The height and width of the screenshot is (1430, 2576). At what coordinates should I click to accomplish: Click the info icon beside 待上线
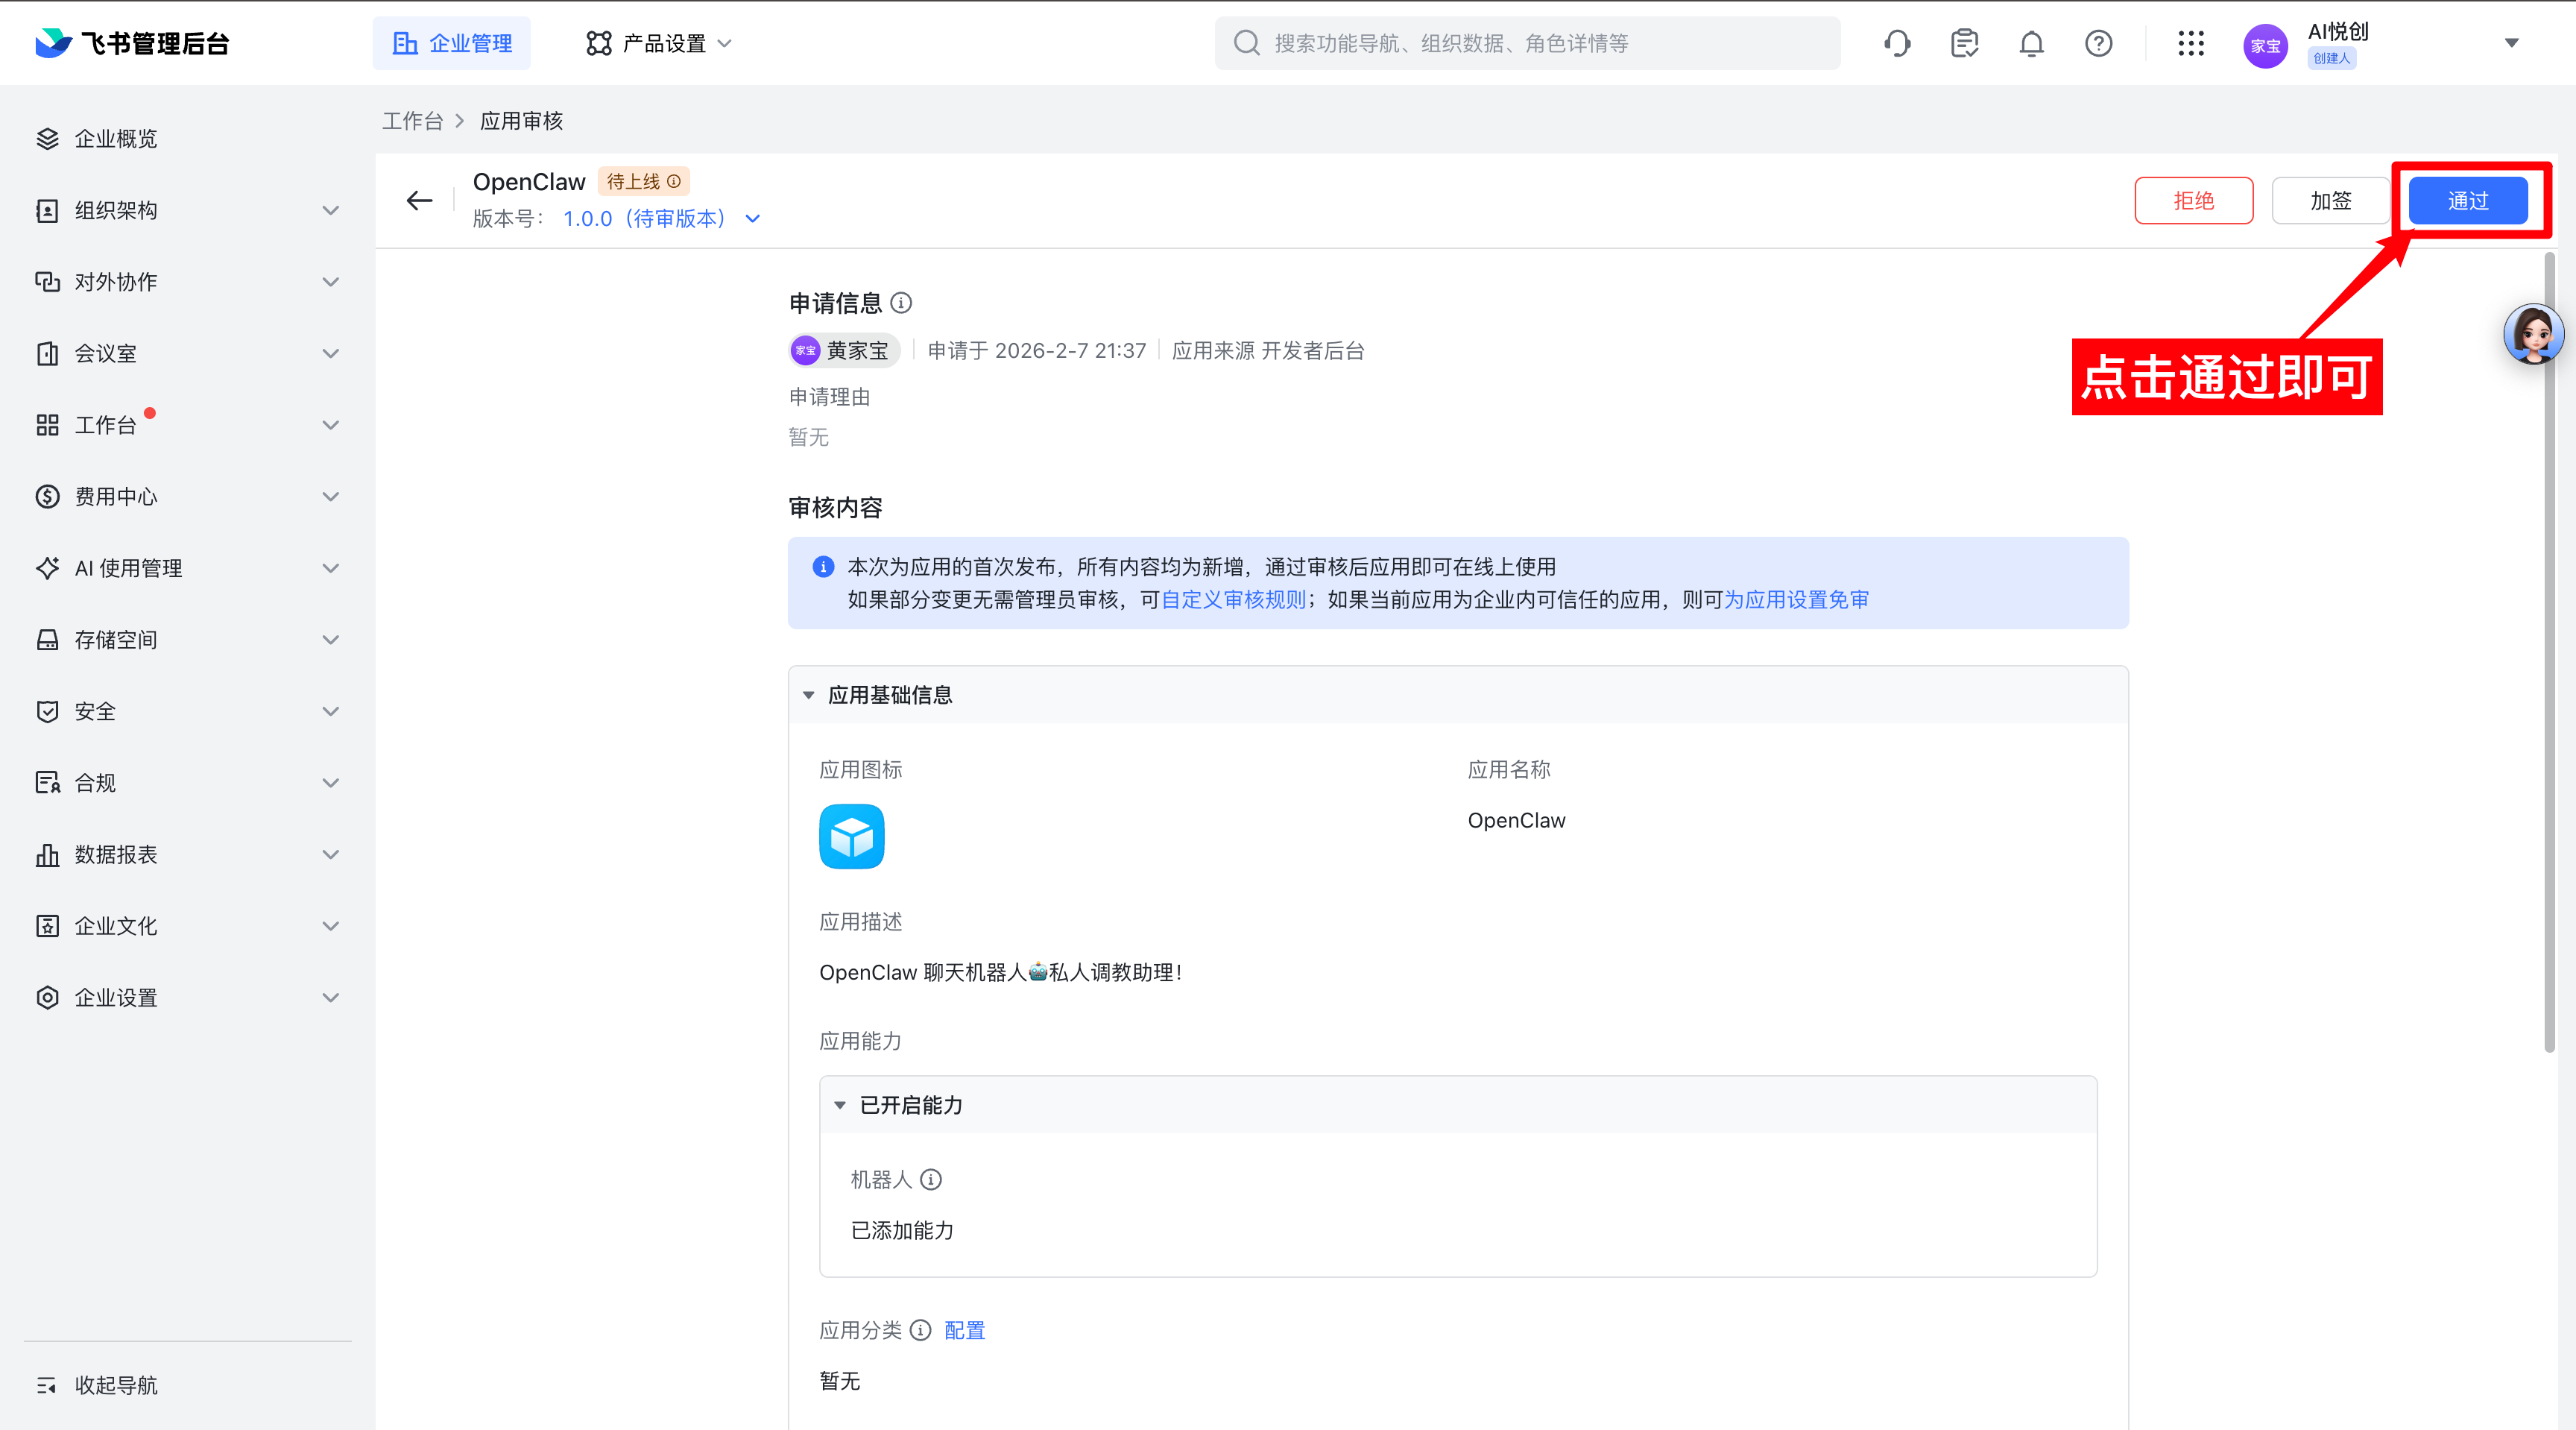tap(674, 181)
